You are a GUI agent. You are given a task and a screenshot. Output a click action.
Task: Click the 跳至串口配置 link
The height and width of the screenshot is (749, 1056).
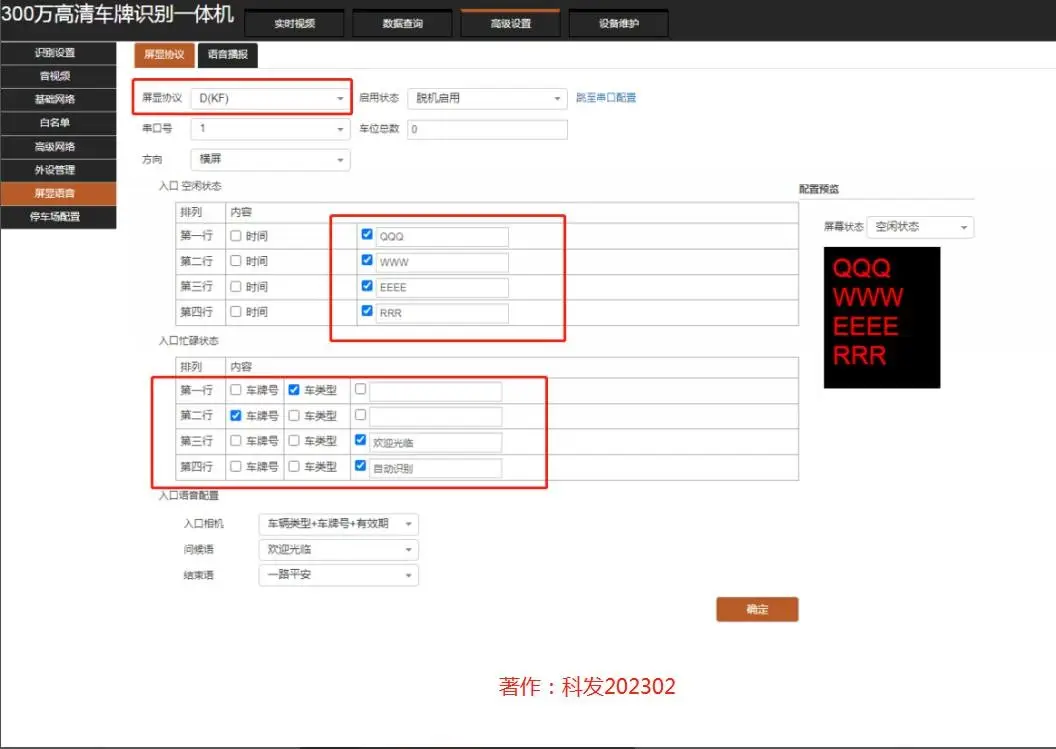607,98
